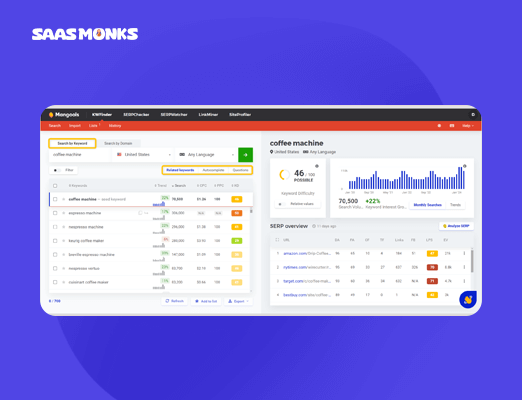Image resolution: width=522 pixels, height=400 pixels.
Task: Click the Analyze SERP button
Action: (x=456, y=226)
